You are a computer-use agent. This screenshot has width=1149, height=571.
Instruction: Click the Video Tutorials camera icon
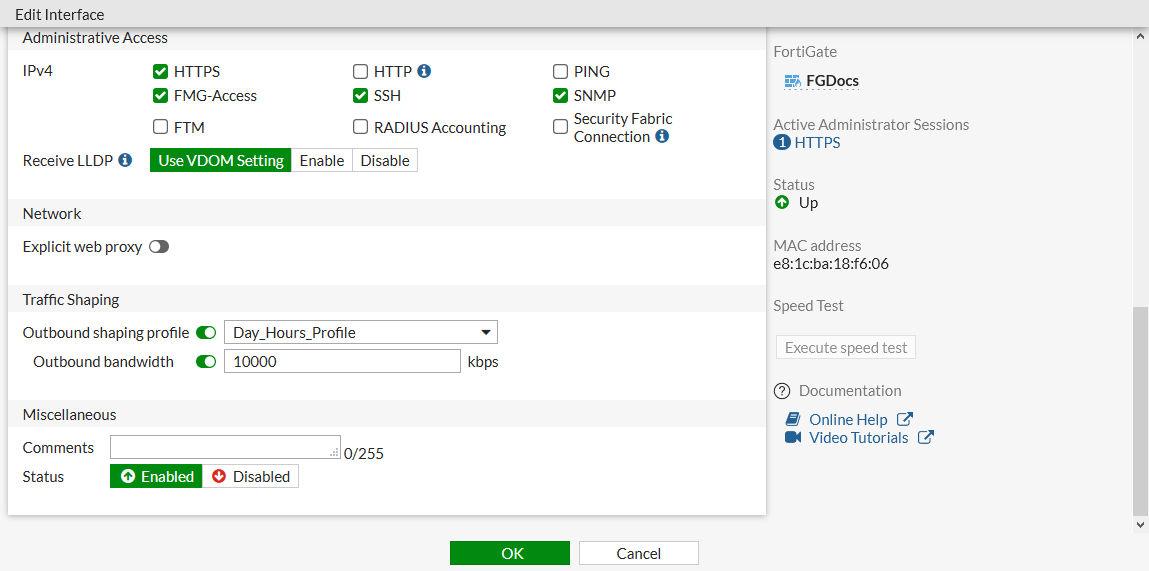(x=793, y=437)
